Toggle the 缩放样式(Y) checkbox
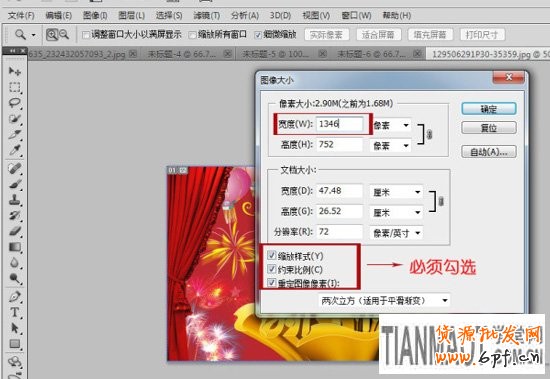550x379 pixels. [271, 255]
